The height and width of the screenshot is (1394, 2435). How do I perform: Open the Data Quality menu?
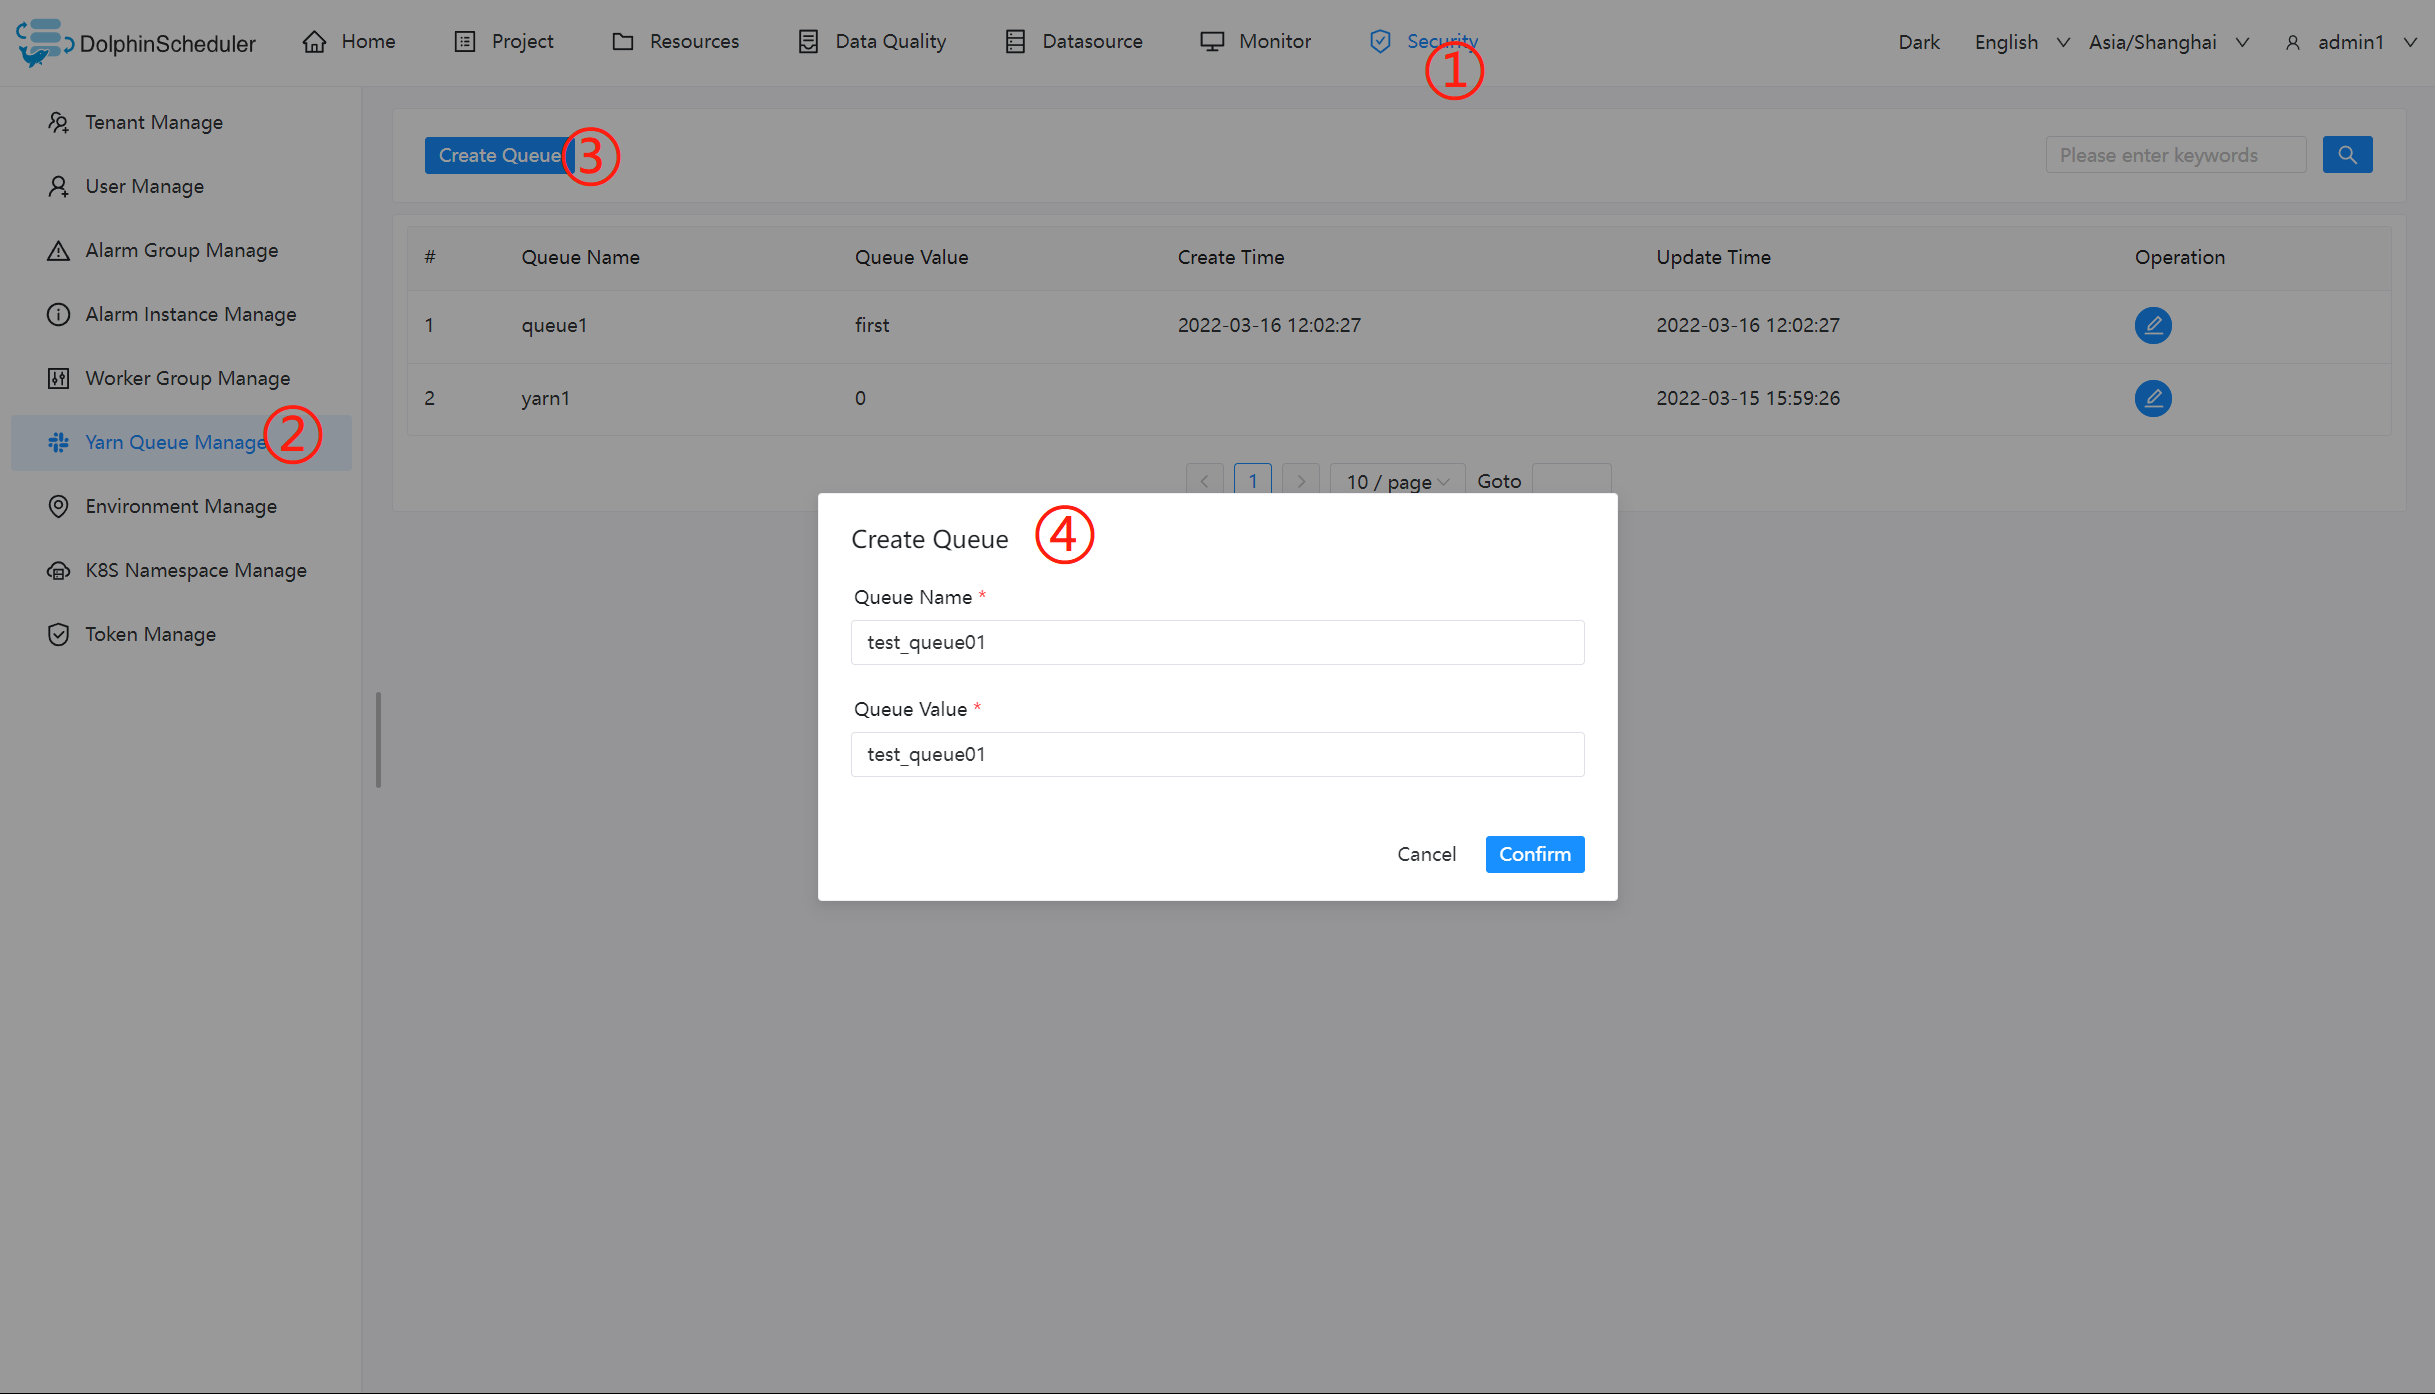click(872, 41)
